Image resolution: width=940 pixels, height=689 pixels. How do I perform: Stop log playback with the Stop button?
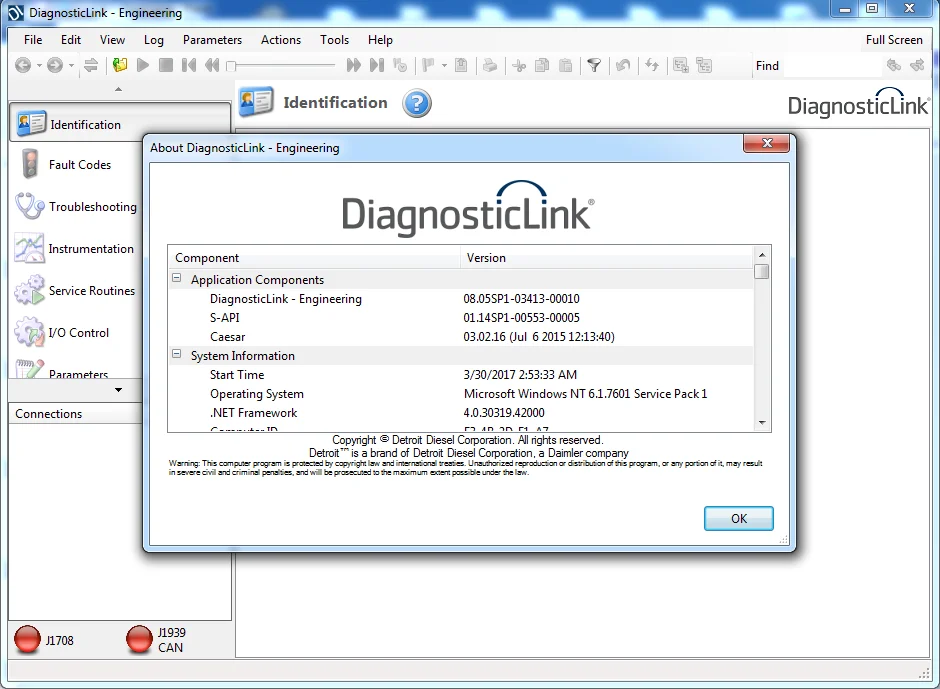[x=166, y=65]
